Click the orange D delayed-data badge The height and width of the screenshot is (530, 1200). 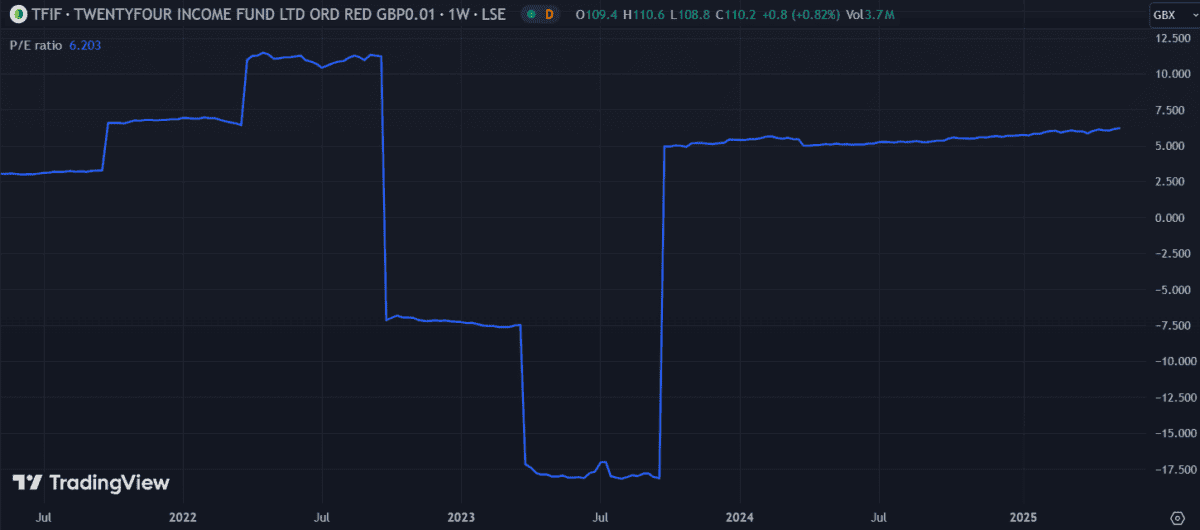coord(549,14)
